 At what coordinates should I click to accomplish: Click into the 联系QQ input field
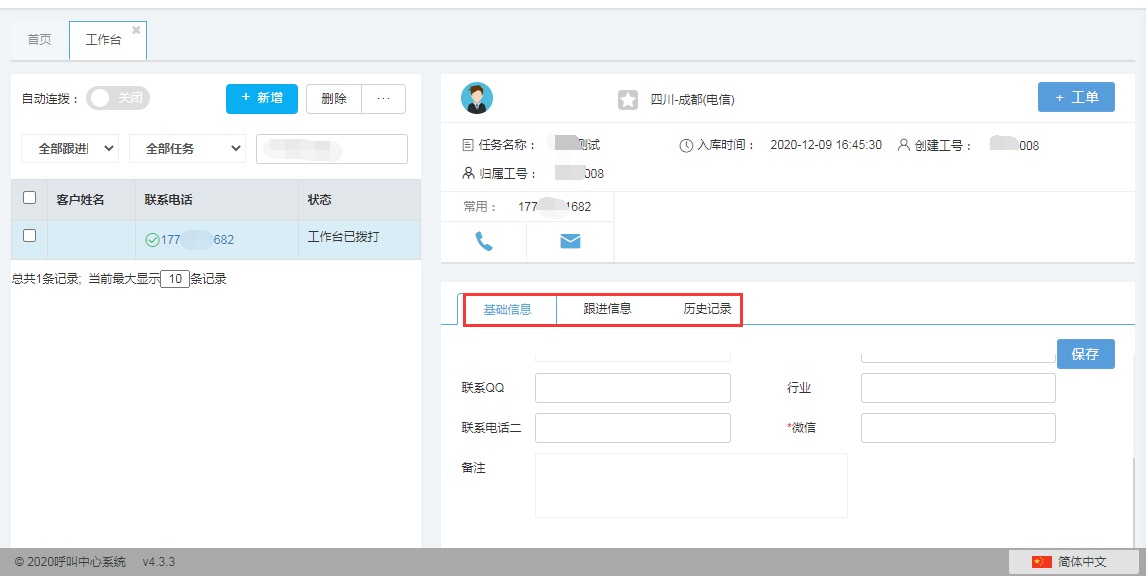pyautogui.click(x=632, y=388)
